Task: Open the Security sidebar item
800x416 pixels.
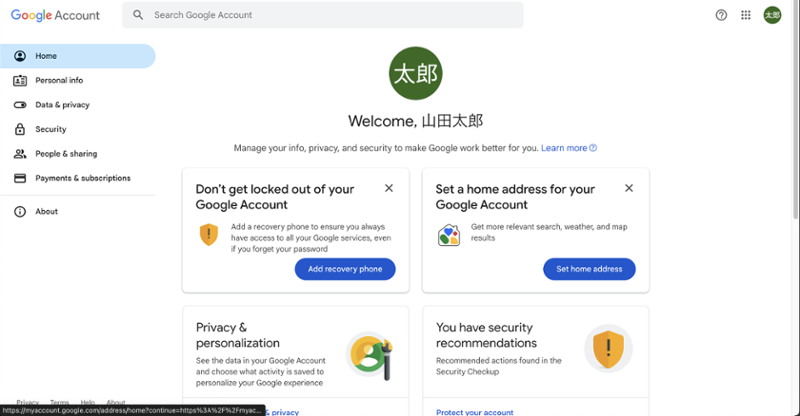Action: pos(50,129)
